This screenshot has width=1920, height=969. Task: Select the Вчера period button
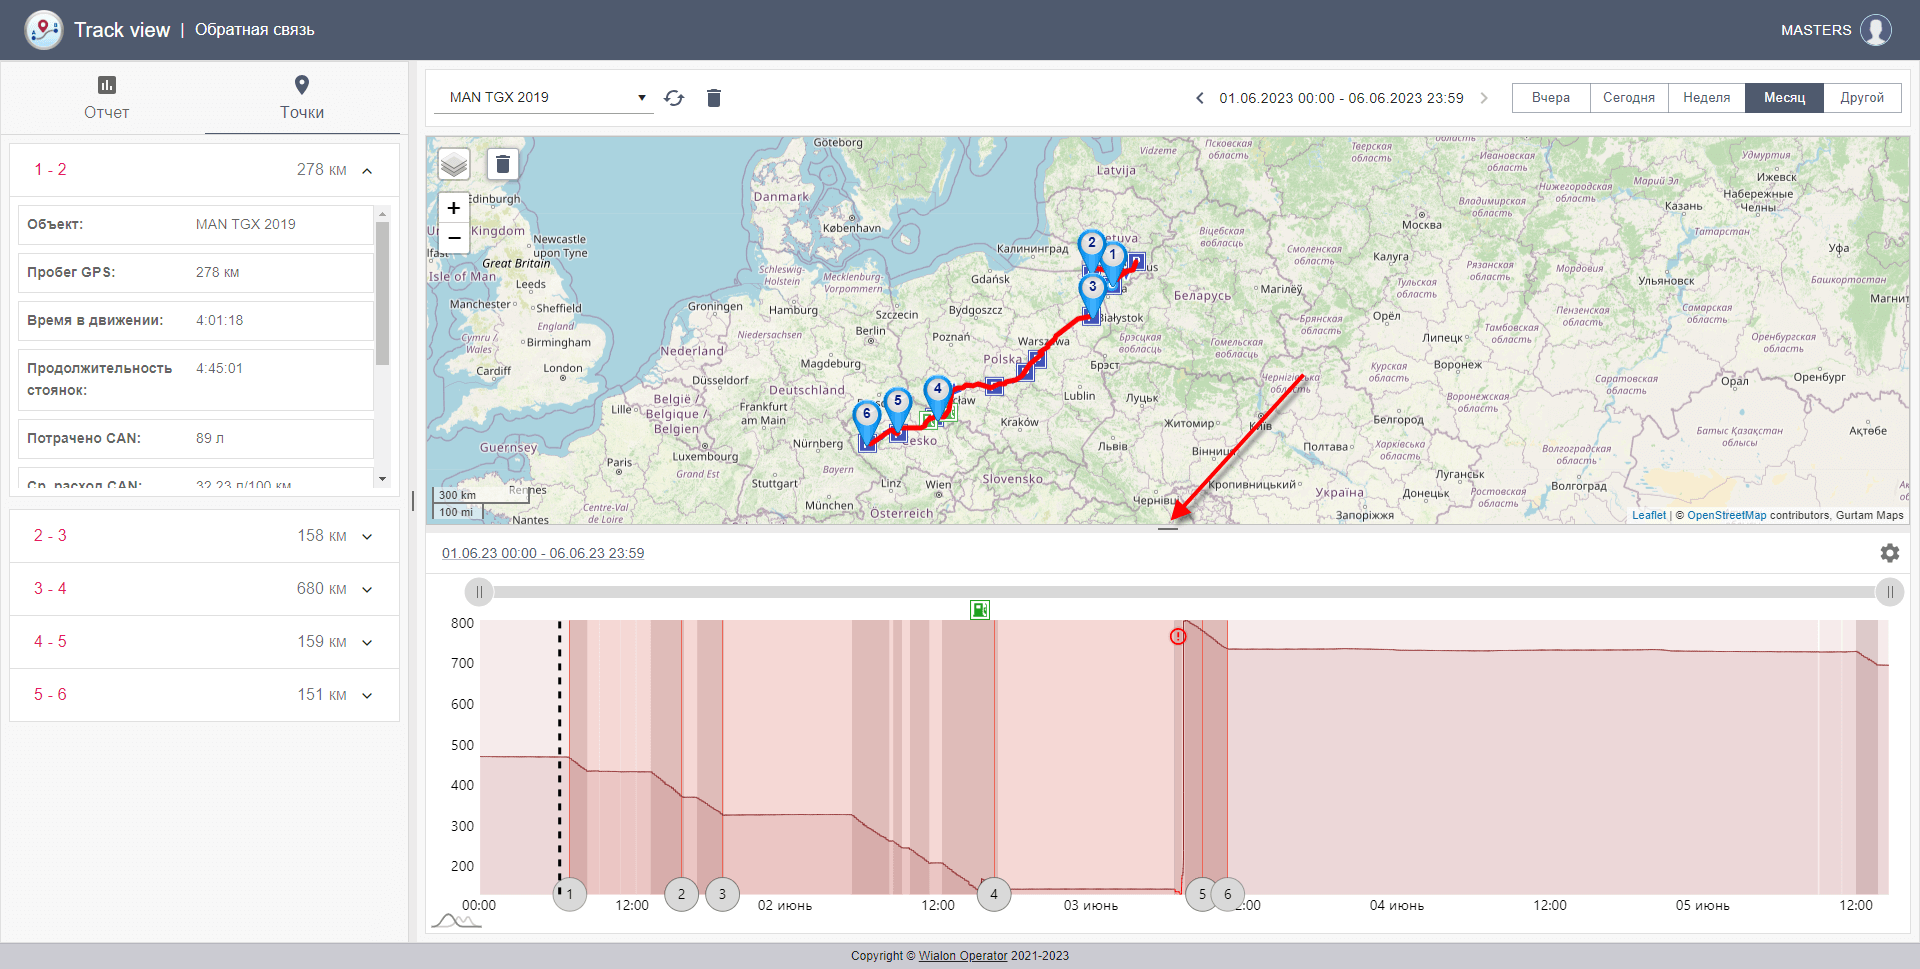click(1550, 98)
